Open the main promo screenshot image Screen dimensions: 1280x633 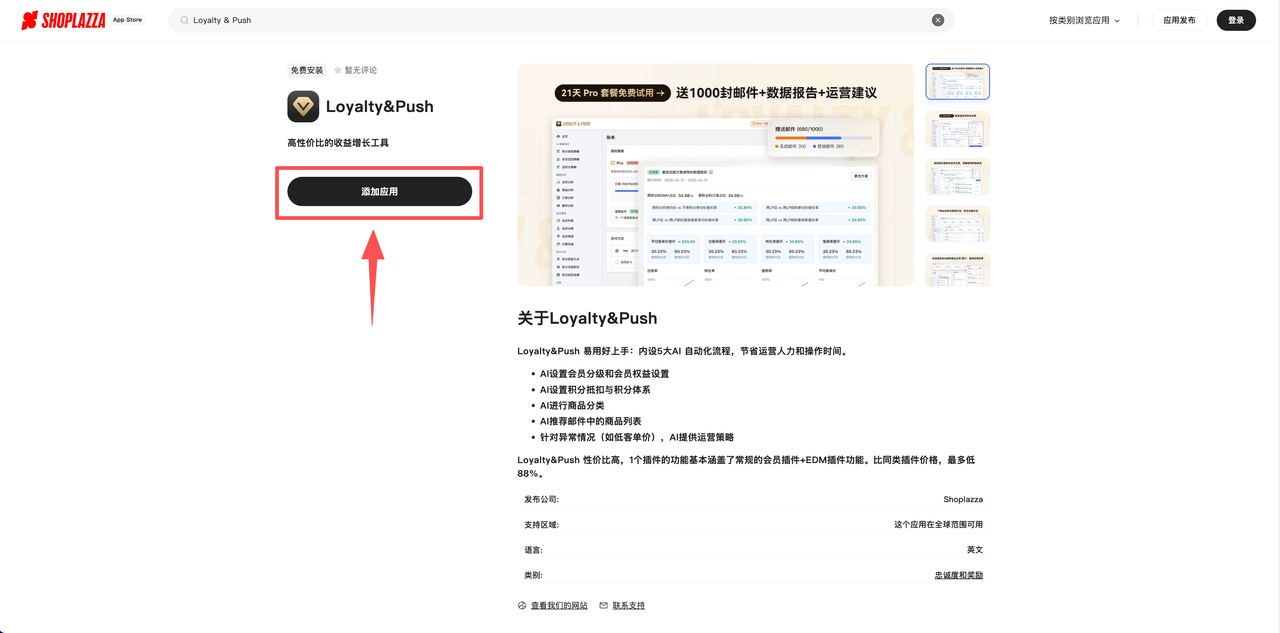[x=716, y=175]
